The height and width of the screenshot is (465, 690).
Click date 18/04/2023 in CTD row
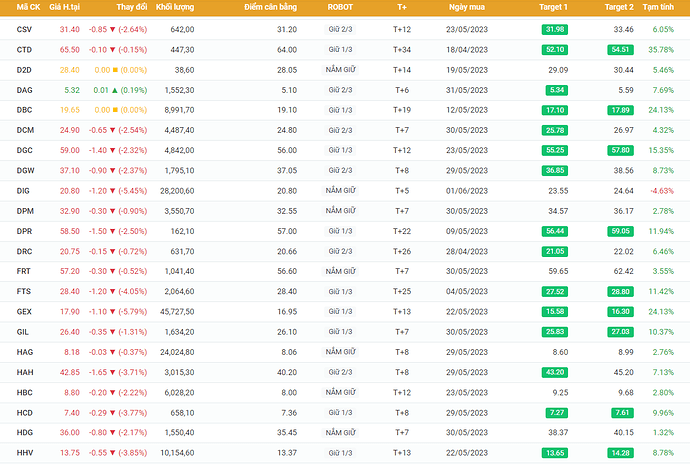(467, 50)
